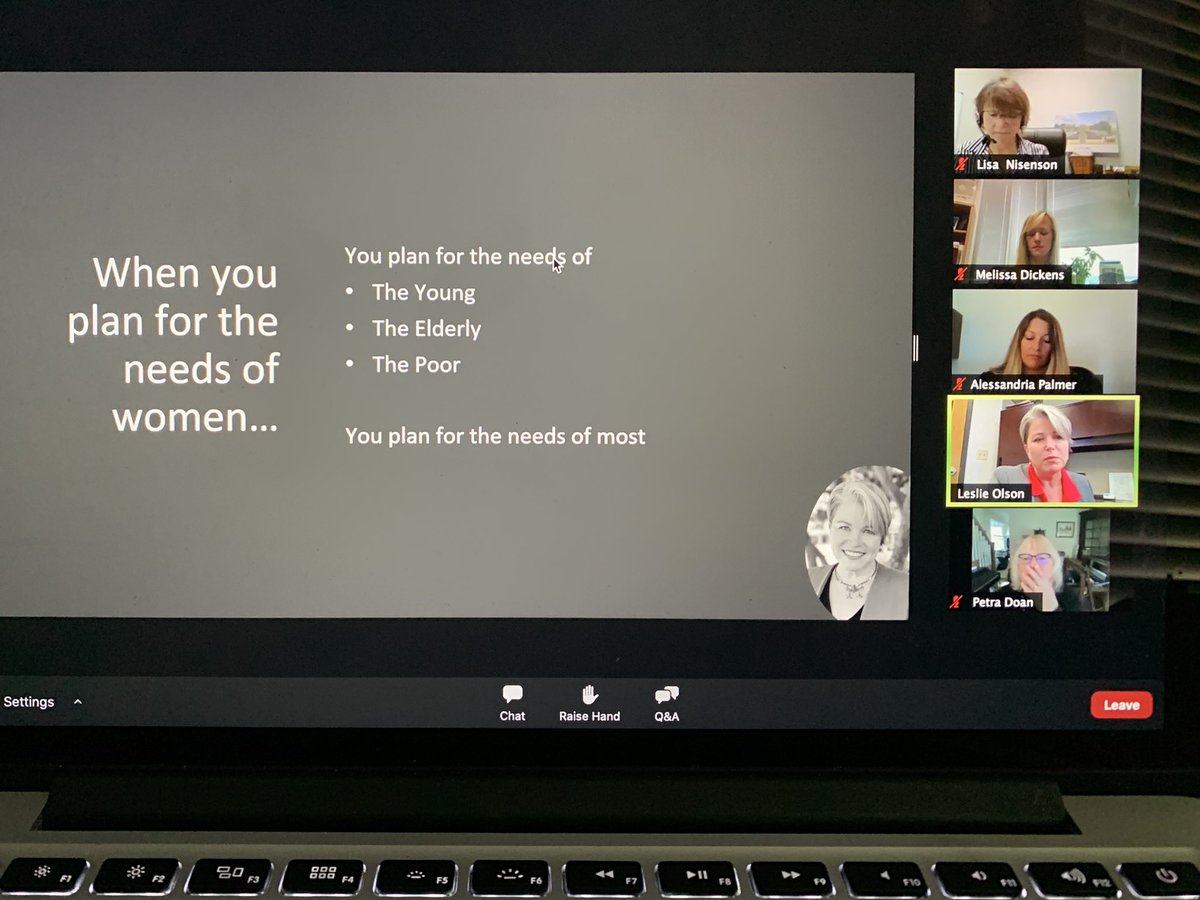This screenshot has height=900, width=1200.
Task: Click muted mic icon beside Alessandria Palmer
Action: pos(959,384)
